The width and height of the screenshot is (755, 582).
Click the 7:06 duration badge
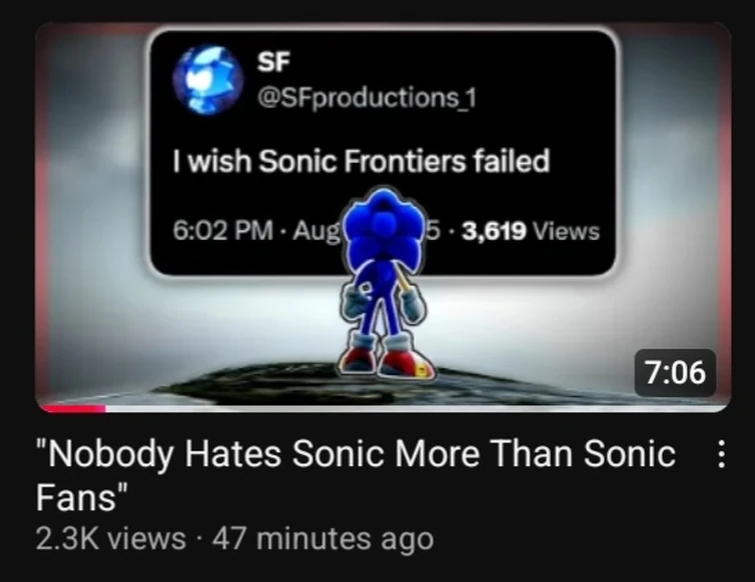[671, 374]
